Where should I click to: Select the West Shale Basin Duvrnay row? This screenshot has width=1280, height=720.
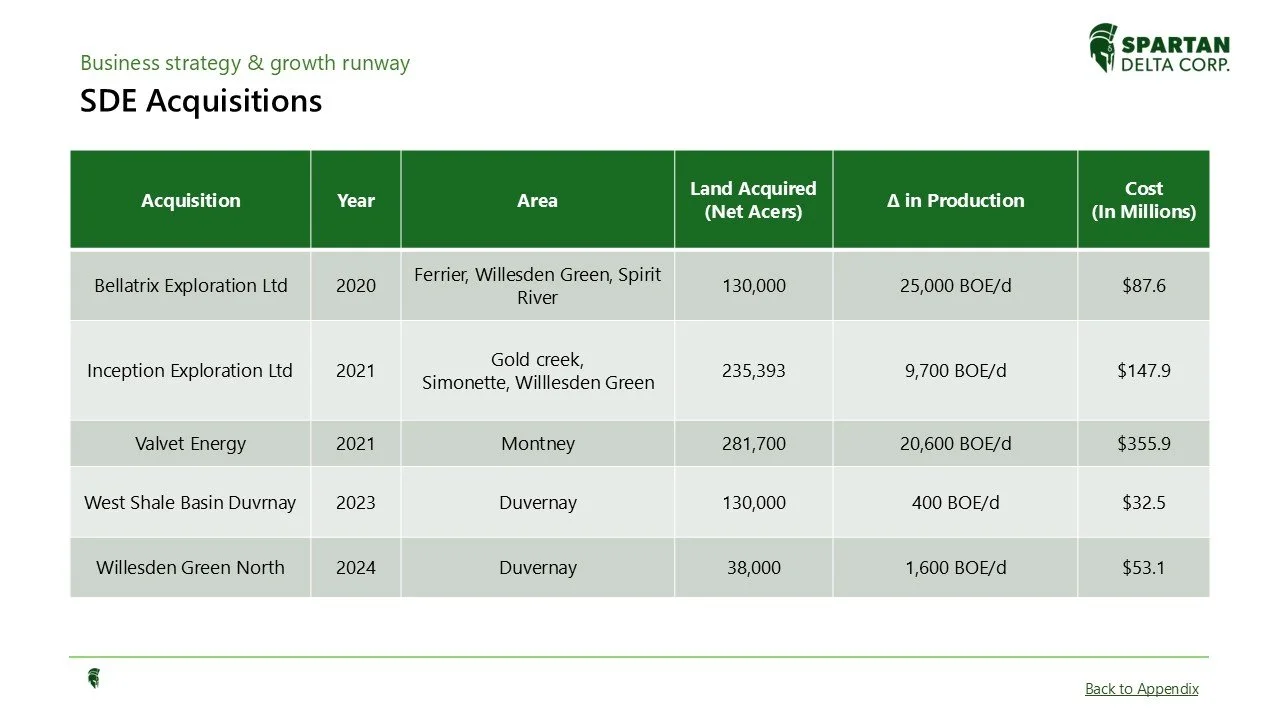[190, 503]
